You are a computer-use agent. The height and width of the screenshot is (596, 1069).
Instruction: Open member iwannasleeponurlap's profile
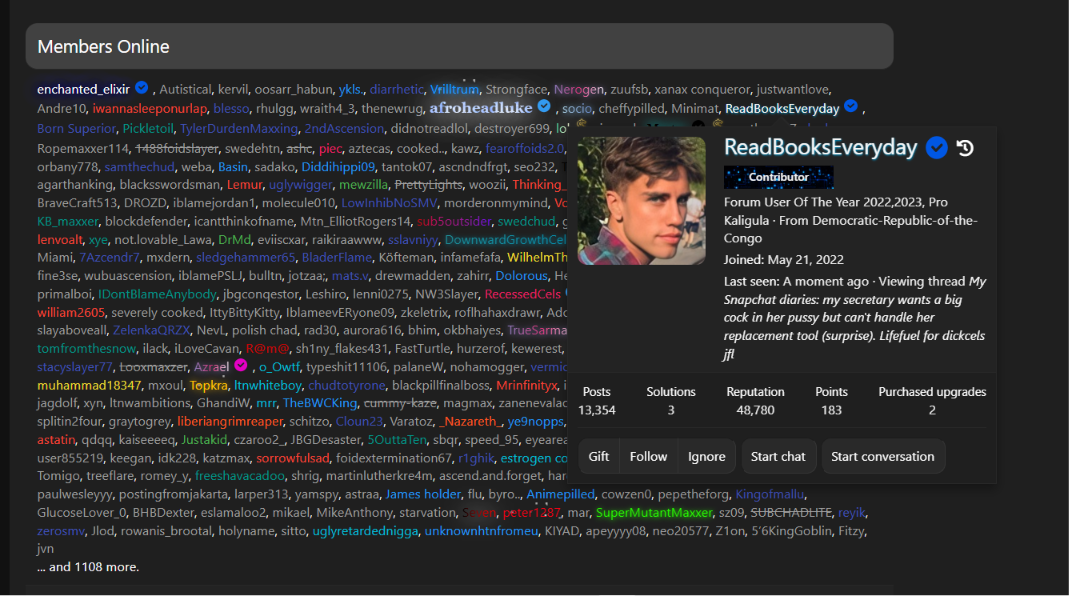(150, 108)
